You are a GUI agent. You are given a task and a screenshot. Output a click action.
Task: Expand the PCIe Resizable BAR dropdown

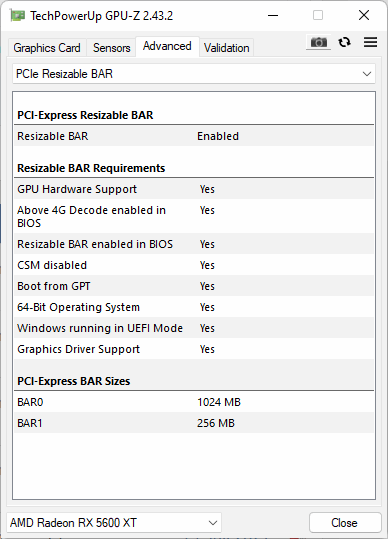[194, 74]
